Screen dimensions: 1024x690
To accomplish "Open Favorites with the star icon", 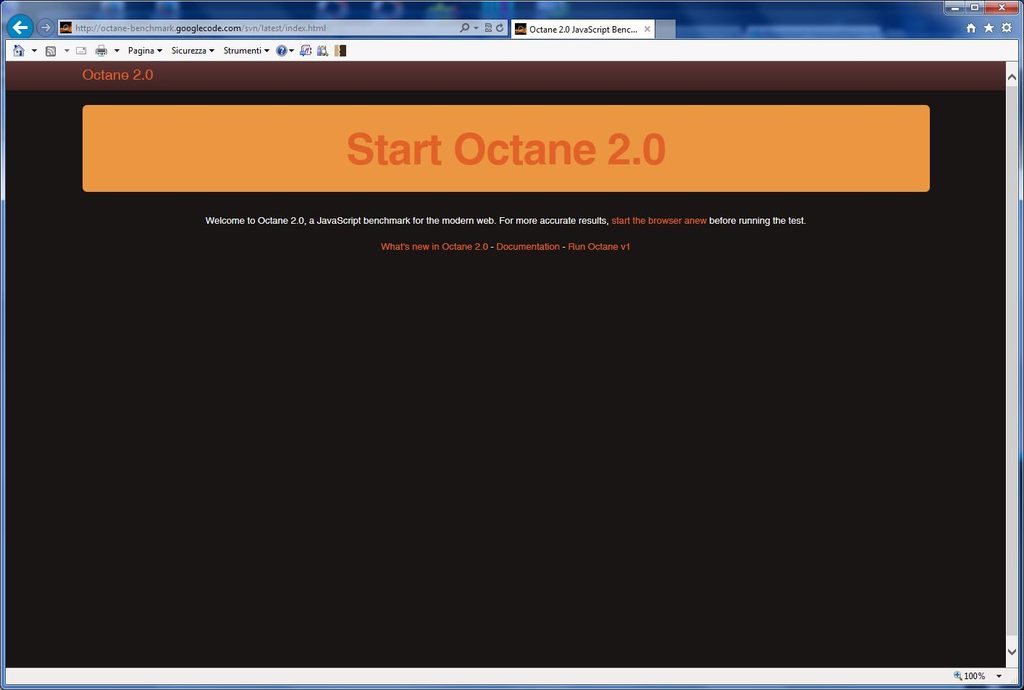I will click(989, 28).
